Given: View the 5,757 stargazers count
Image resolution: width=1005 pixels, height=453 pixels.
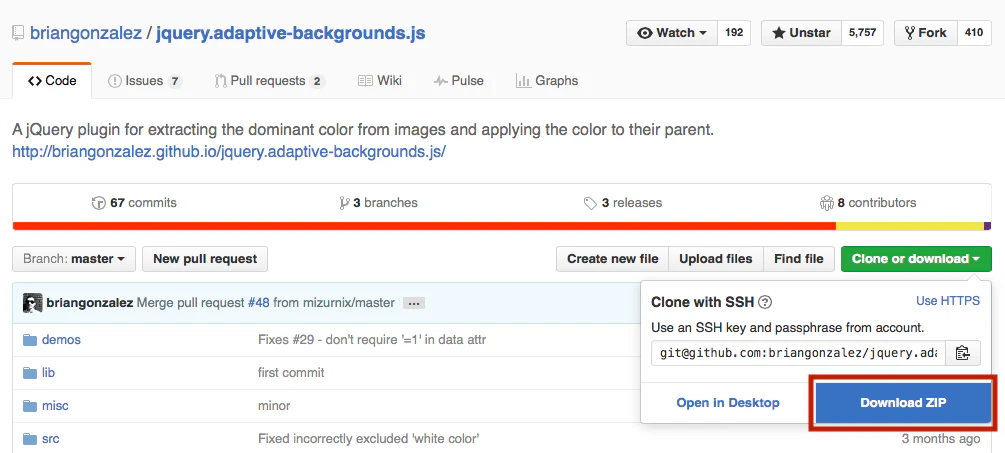Looking at the screenshot, I should coord(862,33).
